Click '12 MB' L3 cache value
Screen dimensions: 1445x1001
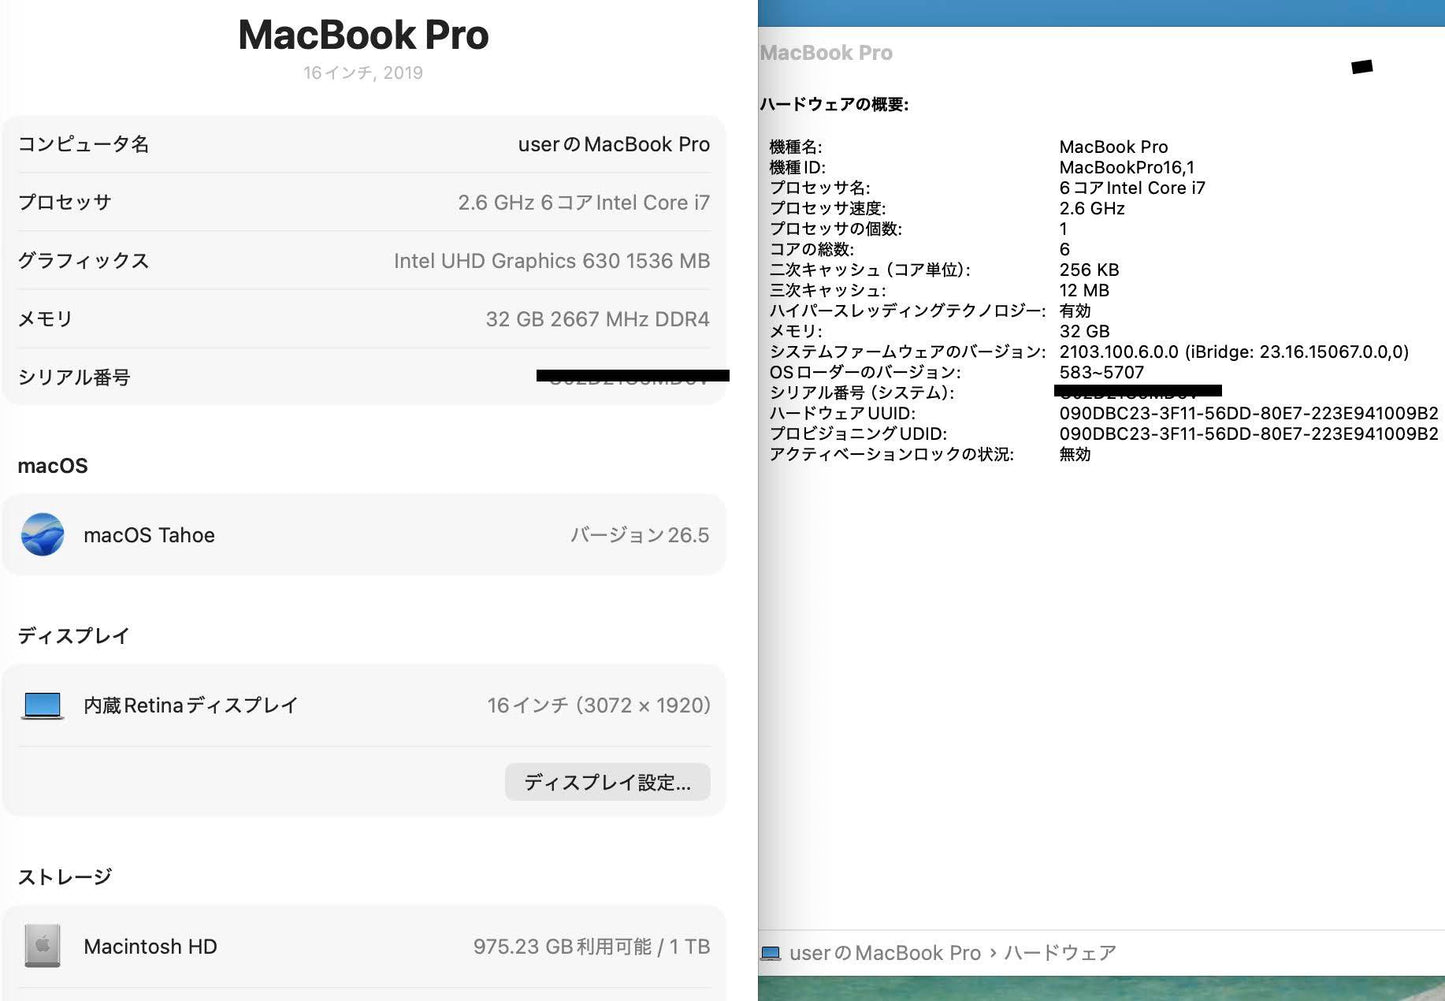click(x=1084, y=290)
